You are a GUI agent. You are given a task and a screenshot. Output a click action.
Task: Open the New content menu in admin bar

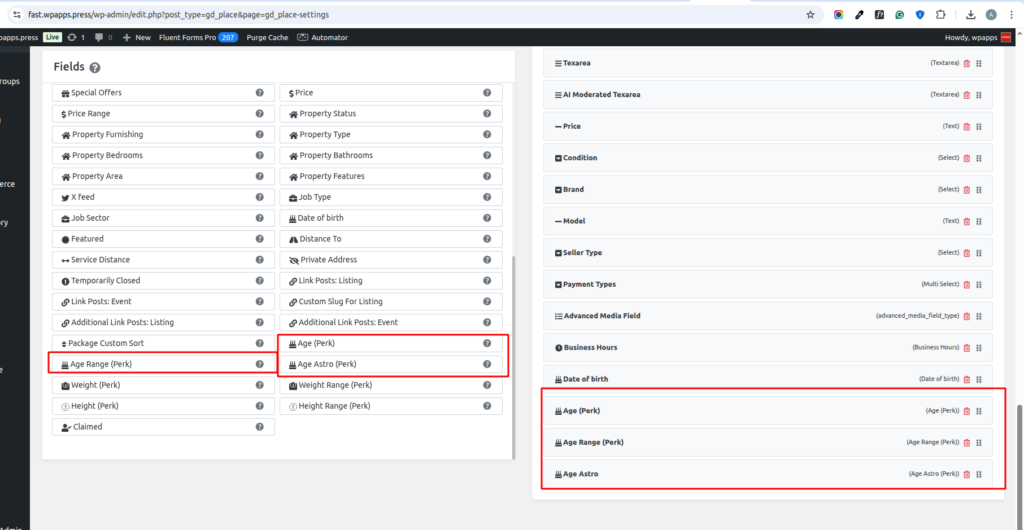click(136, 37)
